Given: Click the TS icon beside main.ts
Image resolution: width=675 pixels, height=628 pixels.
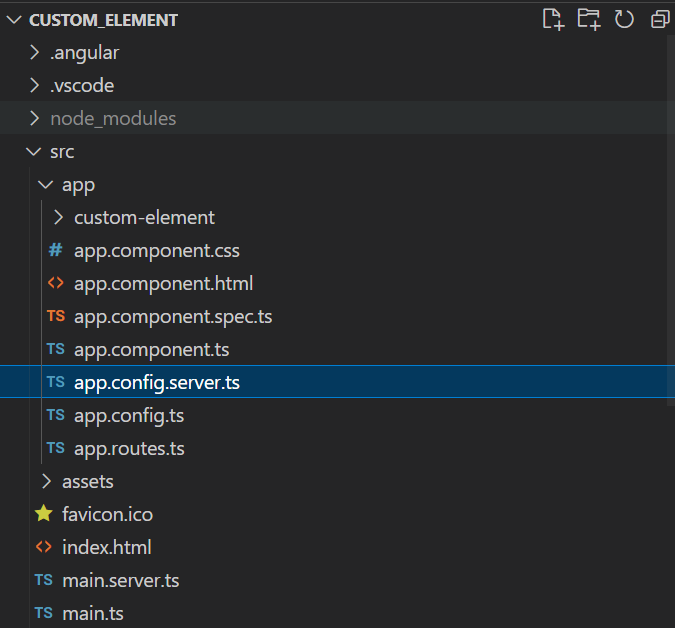Looking at the screenshot, I should [x=43, y=613].
